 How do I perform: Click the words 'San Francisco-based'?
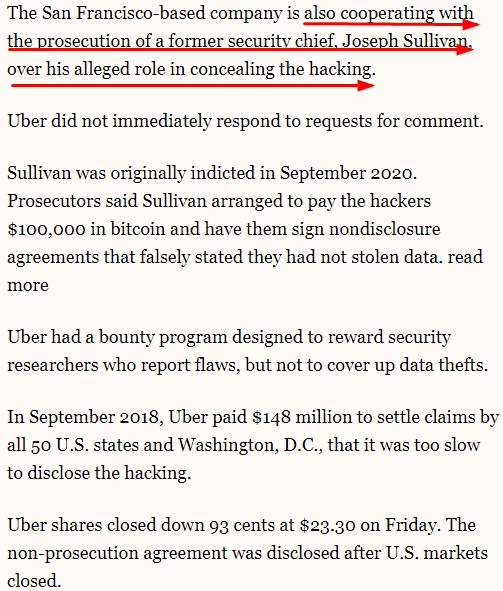[x=124, y=13]
